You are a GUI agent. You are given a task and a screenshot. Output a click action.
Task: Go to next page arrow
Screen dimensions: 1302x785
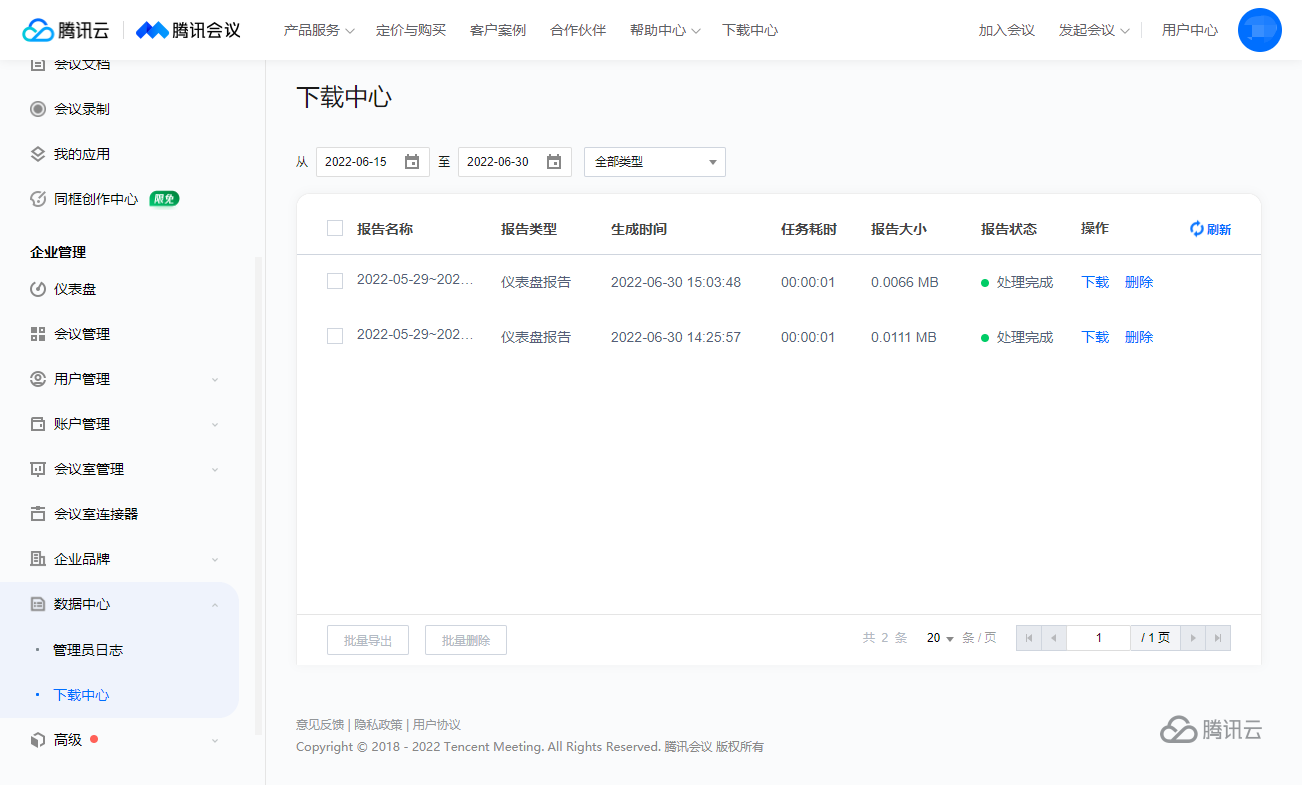tap(1193, 638)
